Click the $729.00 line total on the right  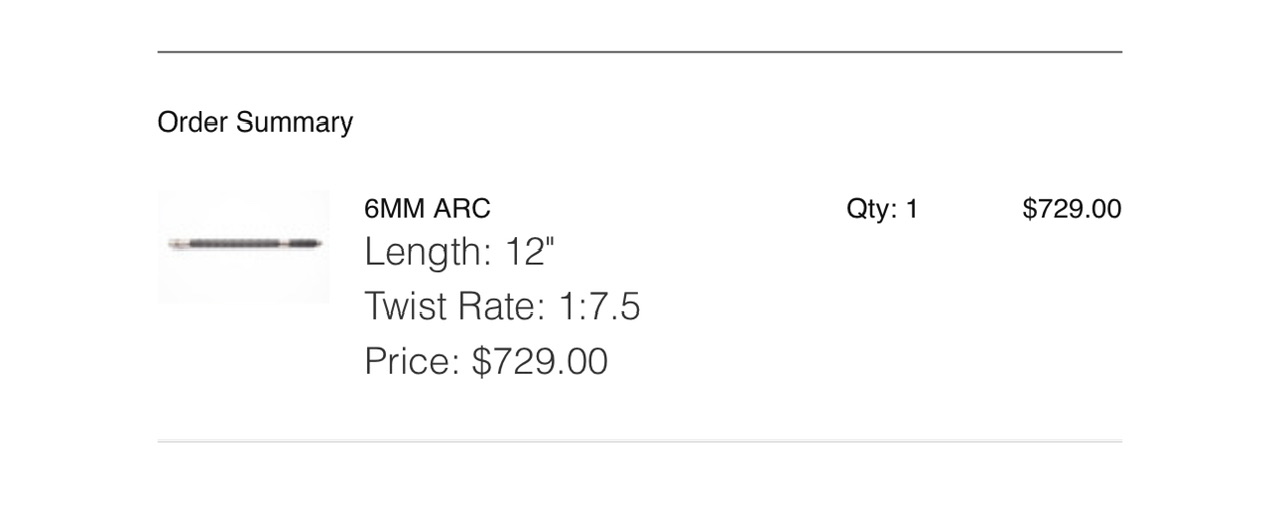click(1071, 209)
